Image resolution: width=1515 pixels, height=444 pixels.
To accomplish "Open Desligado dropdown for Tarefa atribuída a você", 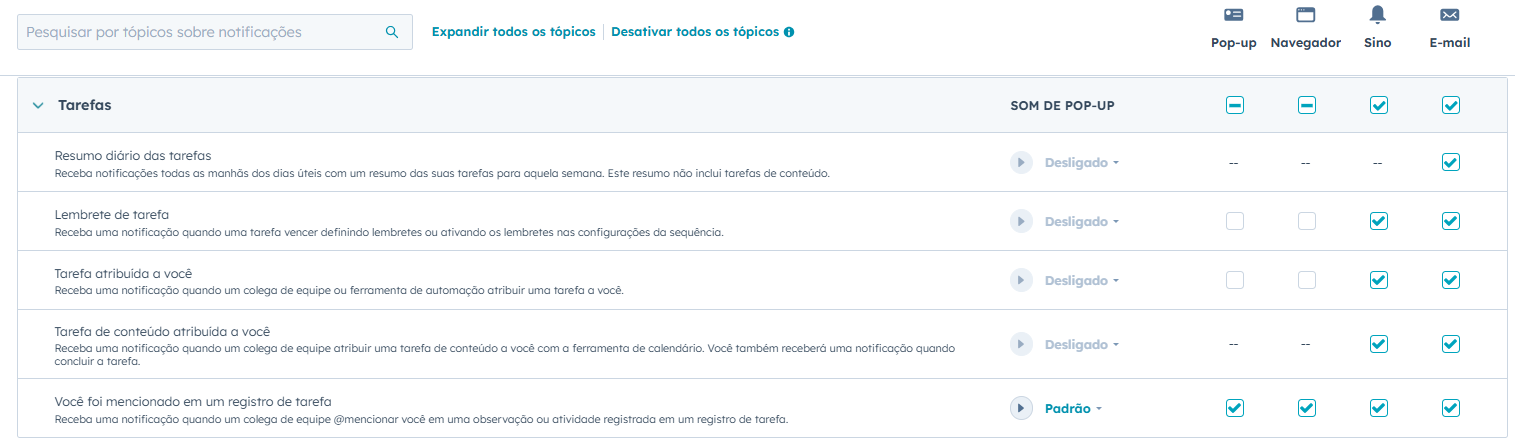I will pyautogui.click(x=1082, y=280).
